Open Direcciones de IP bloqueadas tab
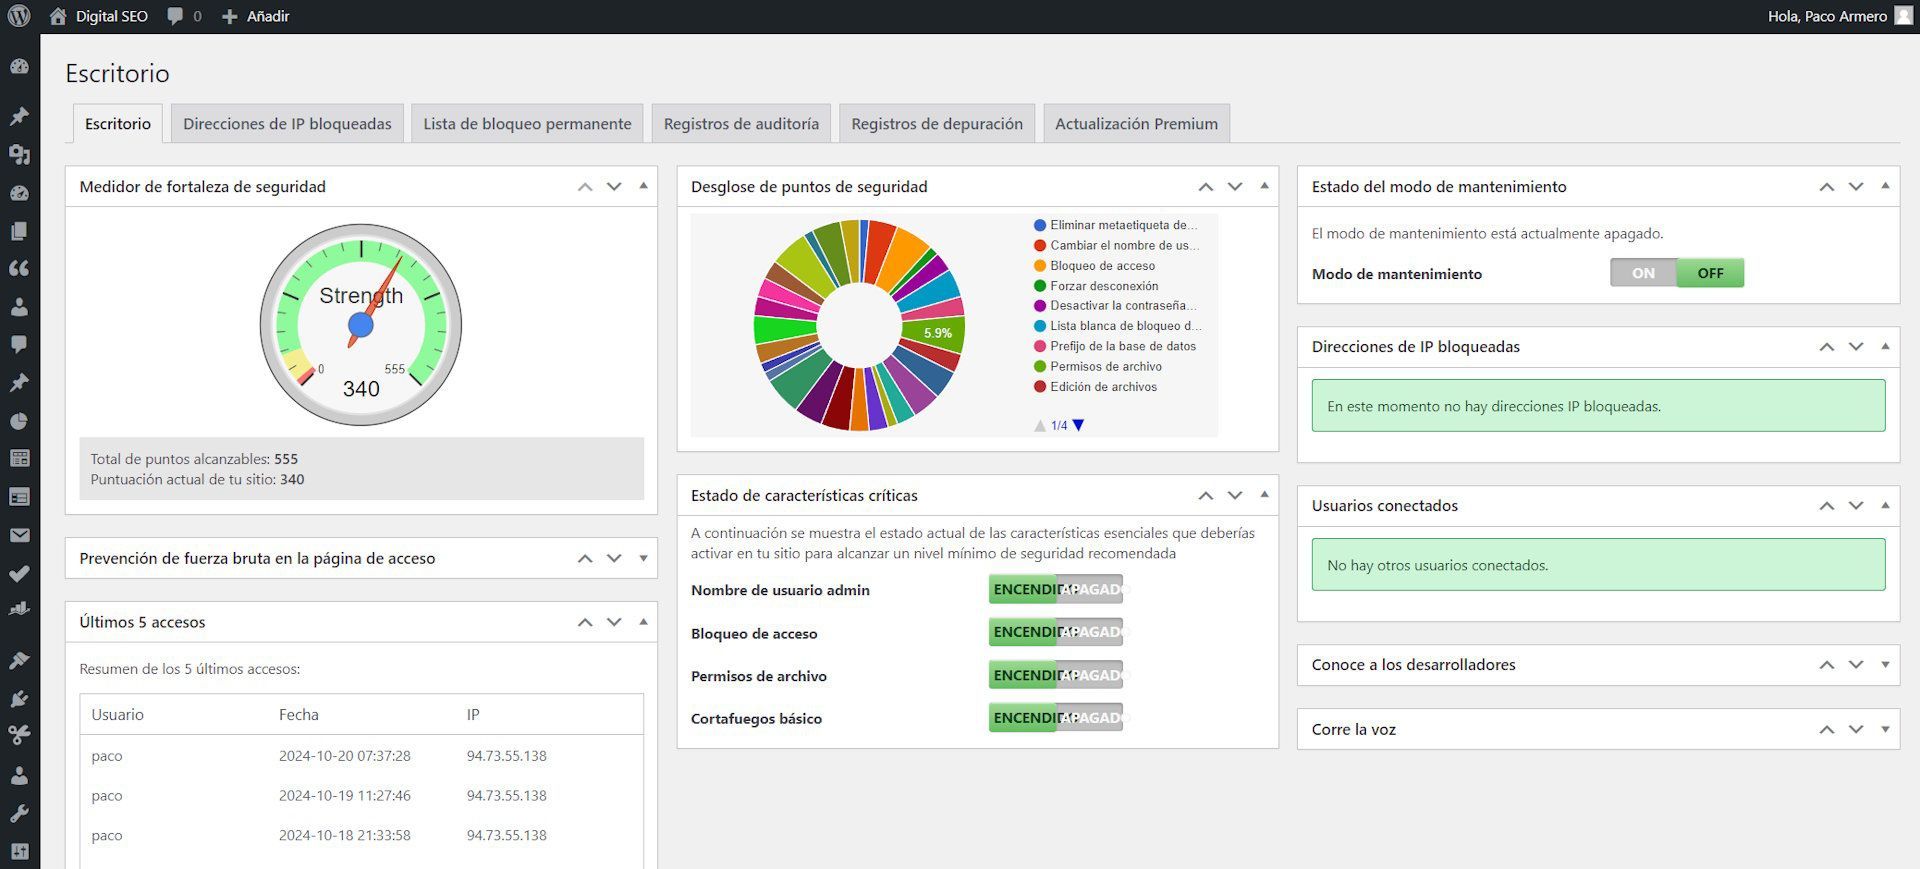The image size is (1920, 869). (x=287, y=124)
